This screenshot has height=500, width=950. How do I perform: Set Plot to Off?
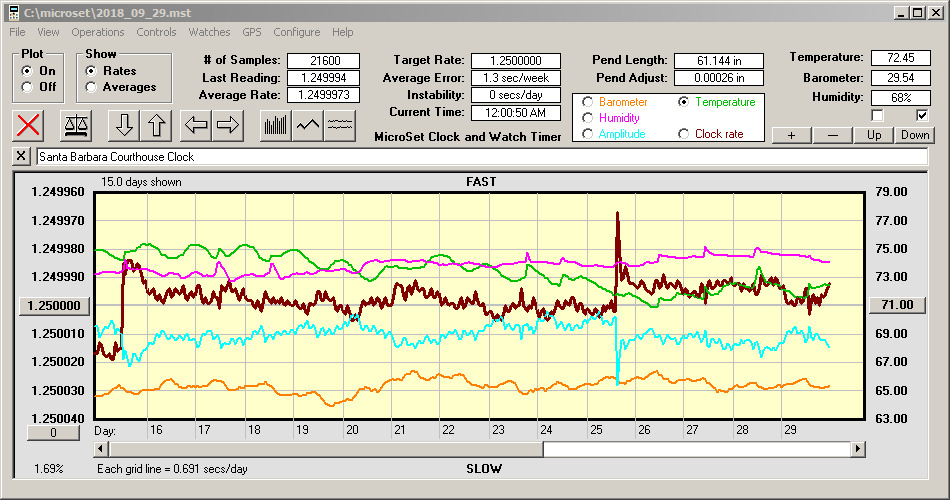coord(27,87)
